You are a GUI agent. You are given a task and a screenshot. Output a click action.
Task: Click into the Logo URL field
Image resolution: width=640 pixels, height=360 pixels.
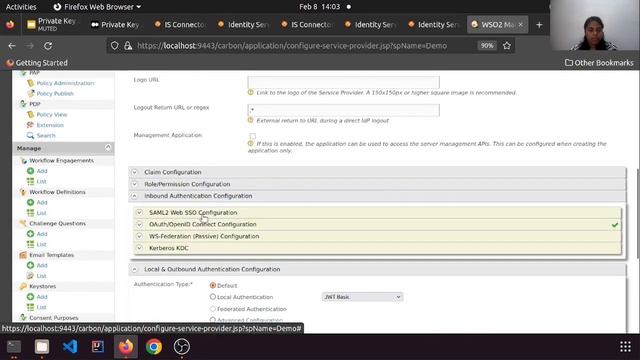click(343, 82)
